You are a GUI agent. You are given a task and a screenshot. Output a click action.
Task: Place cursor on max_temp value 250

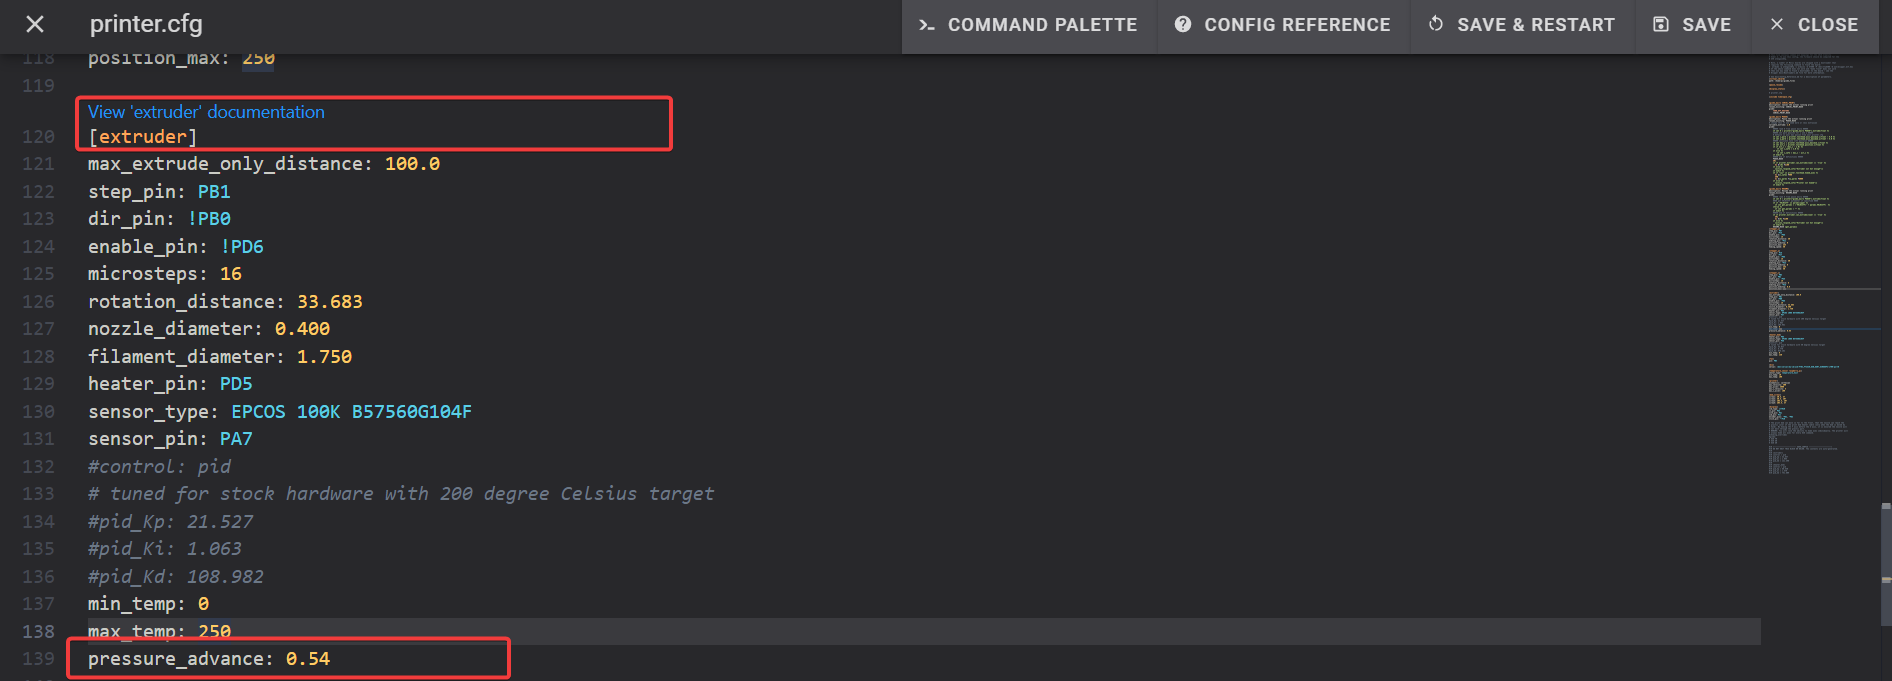click(215, 632)
